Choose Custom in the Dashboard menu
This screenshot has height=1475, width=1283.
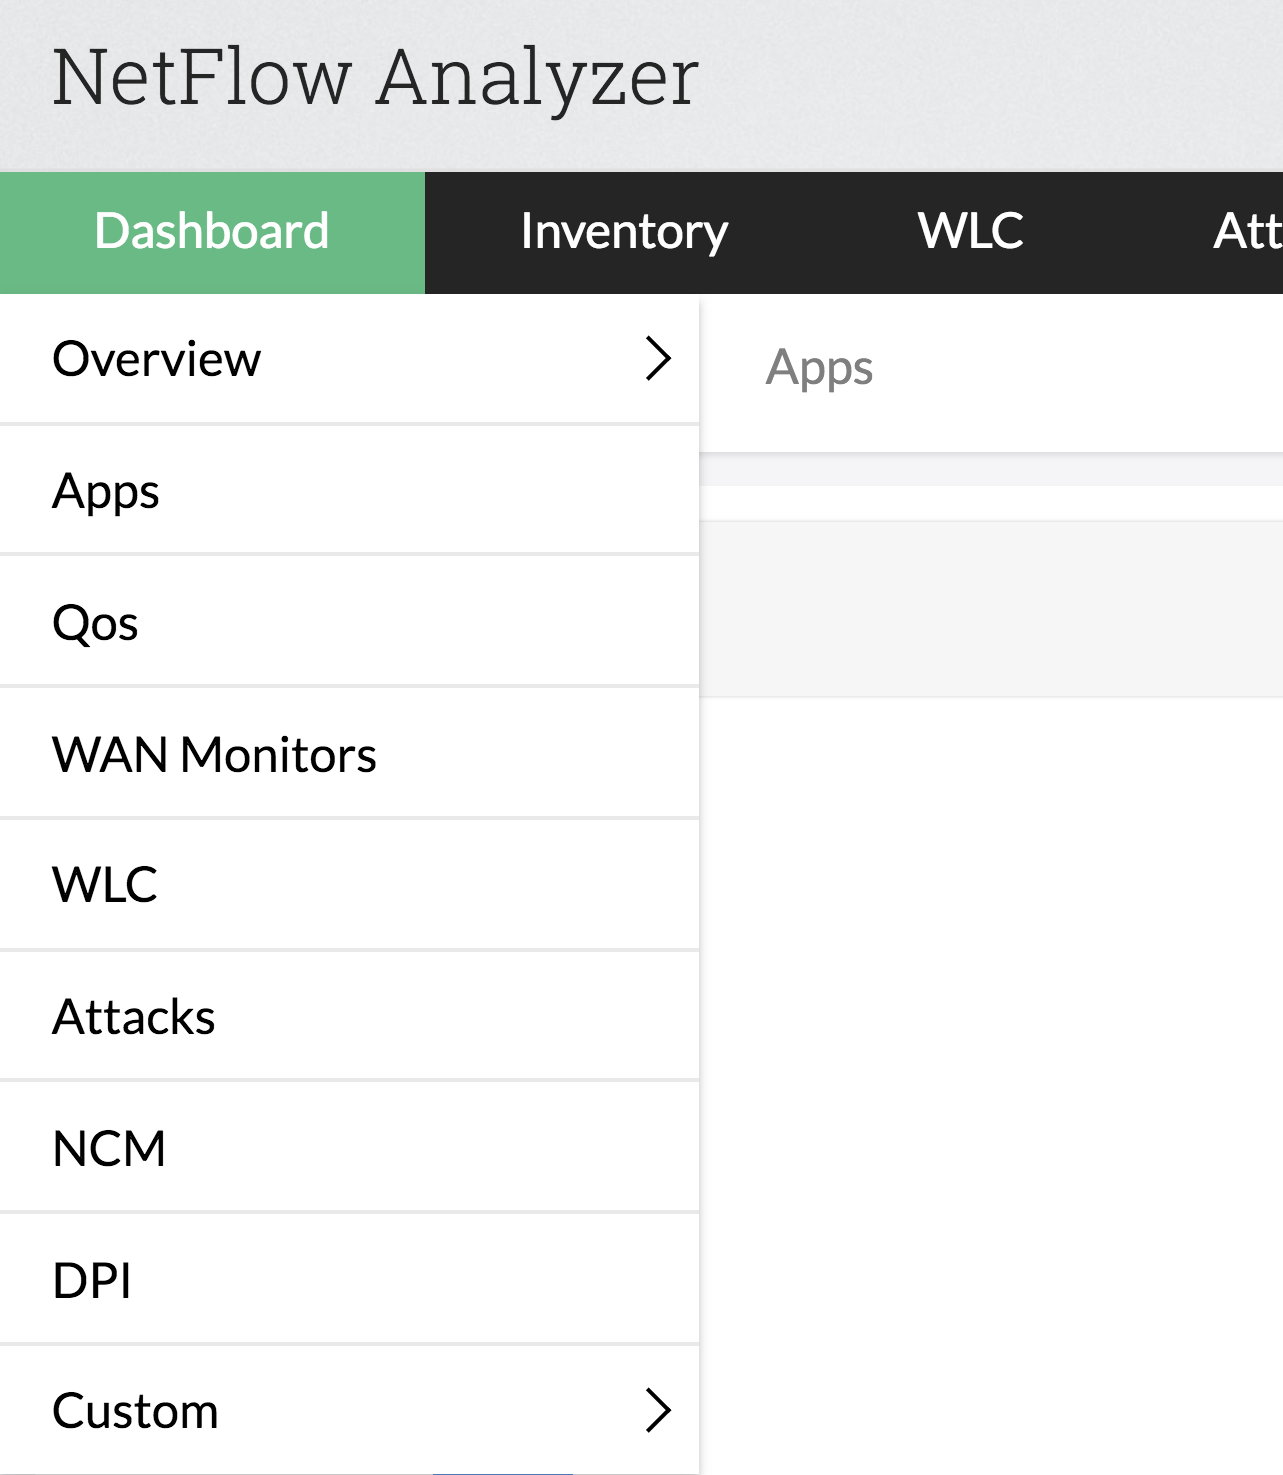349,1411
